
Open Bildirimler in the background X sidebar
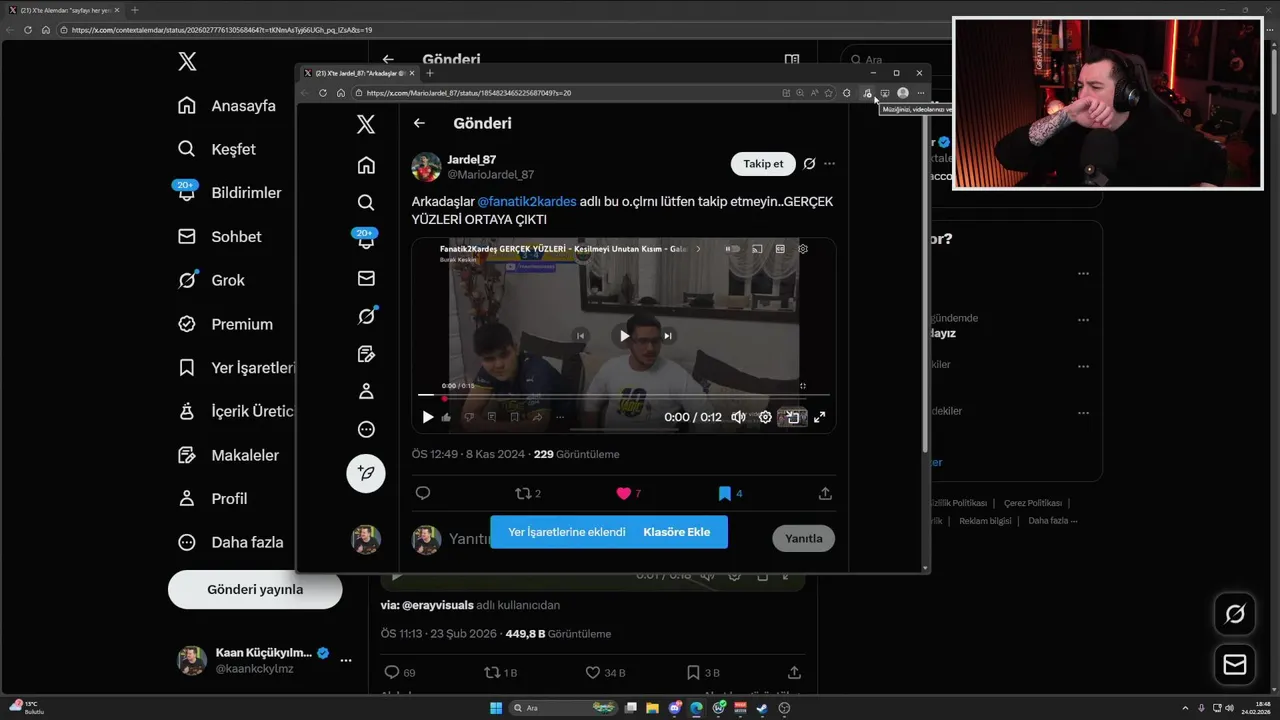tap(229, 192)
